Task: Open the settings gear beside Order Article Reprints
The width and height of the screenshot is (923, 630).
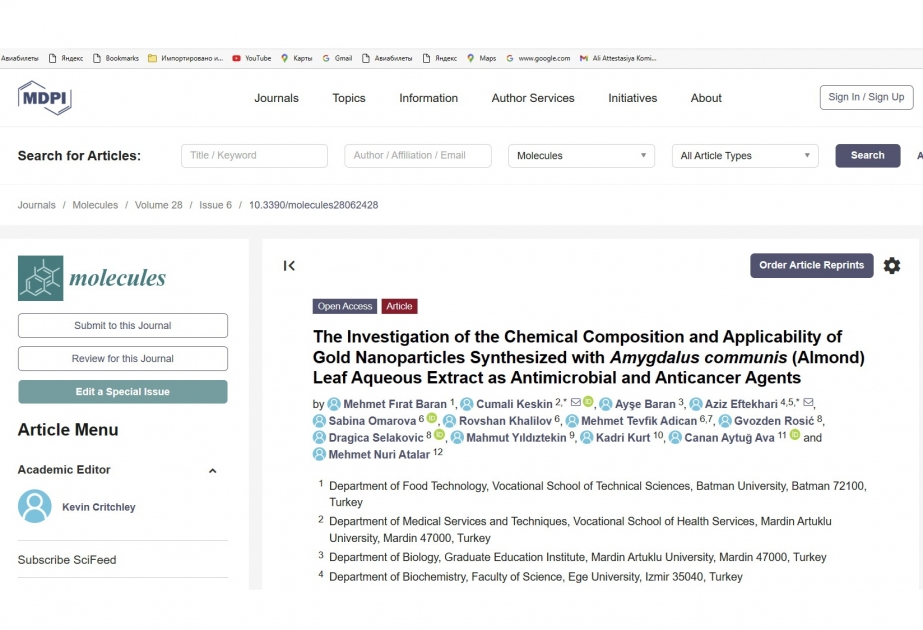Action: coord(892,266)
